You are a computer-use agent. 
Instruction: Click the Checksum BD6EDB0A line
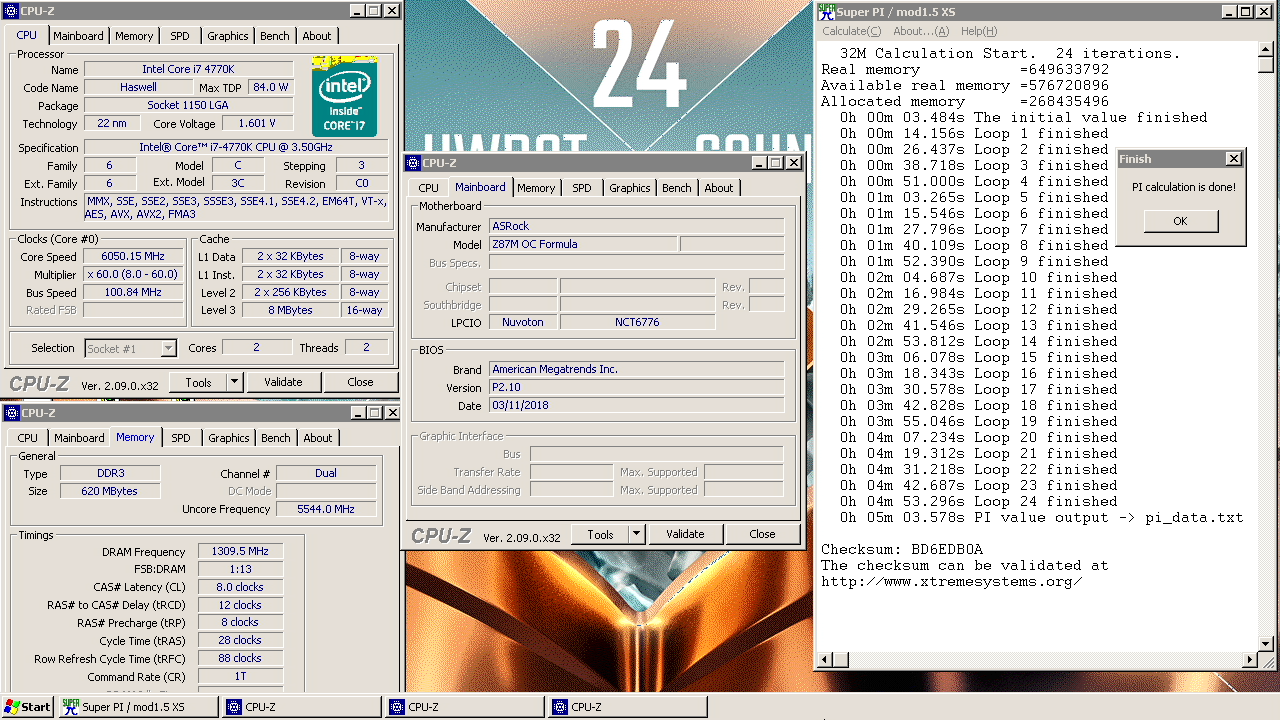(902, 549)
